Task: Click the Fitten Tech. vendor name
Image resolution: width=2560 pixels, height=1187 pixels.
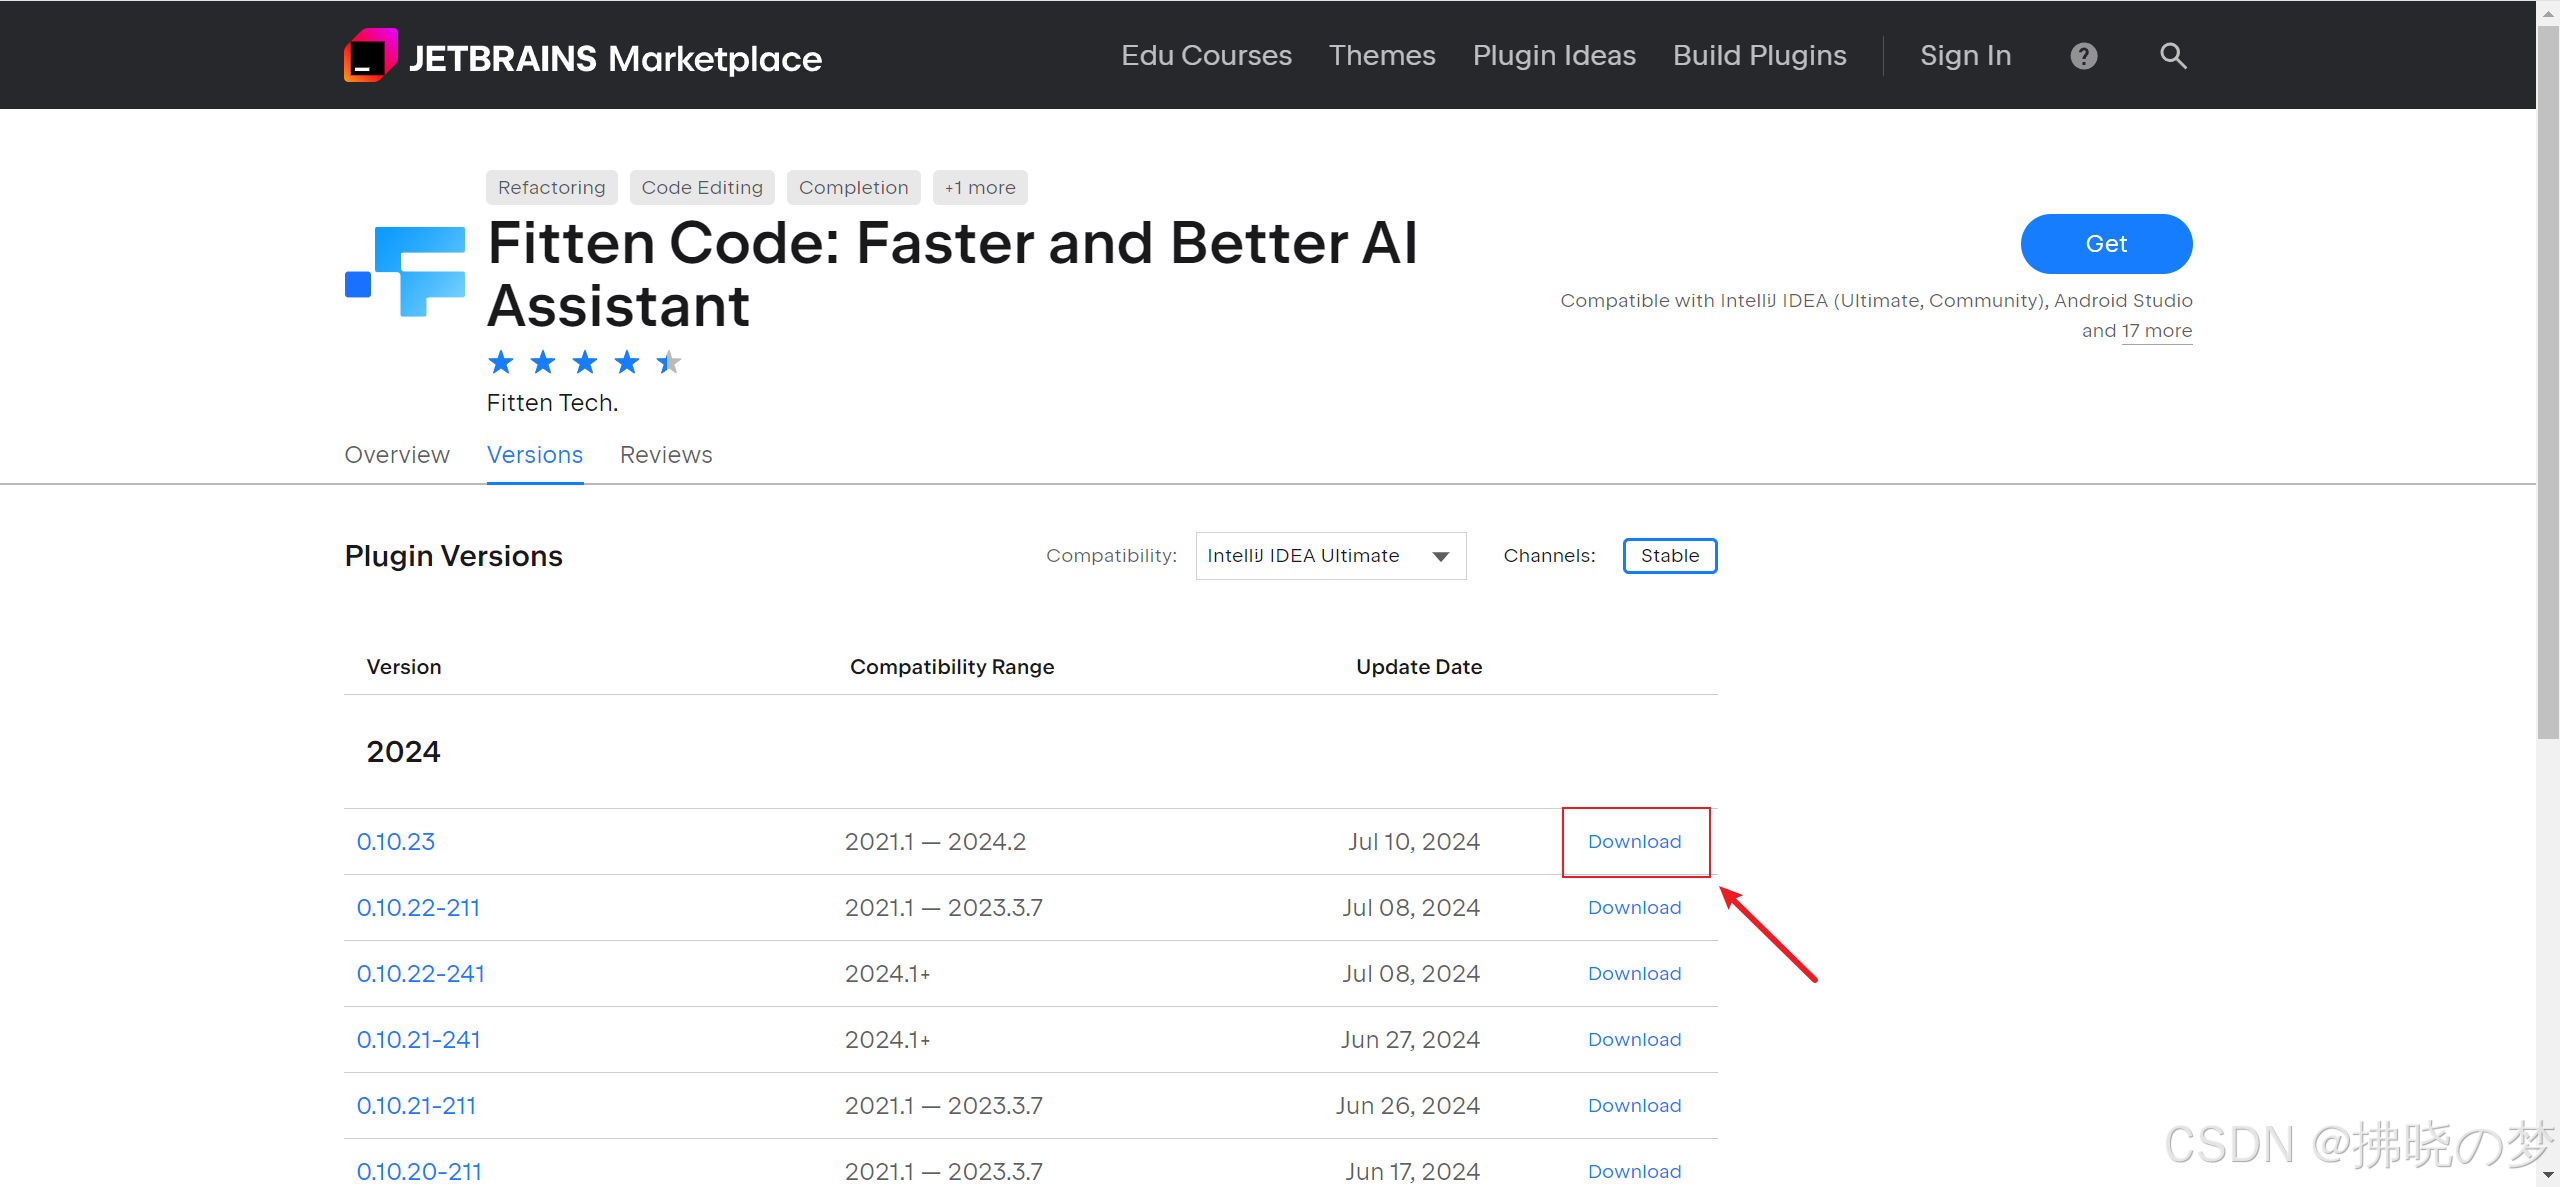Action: (x=552, y=403)
